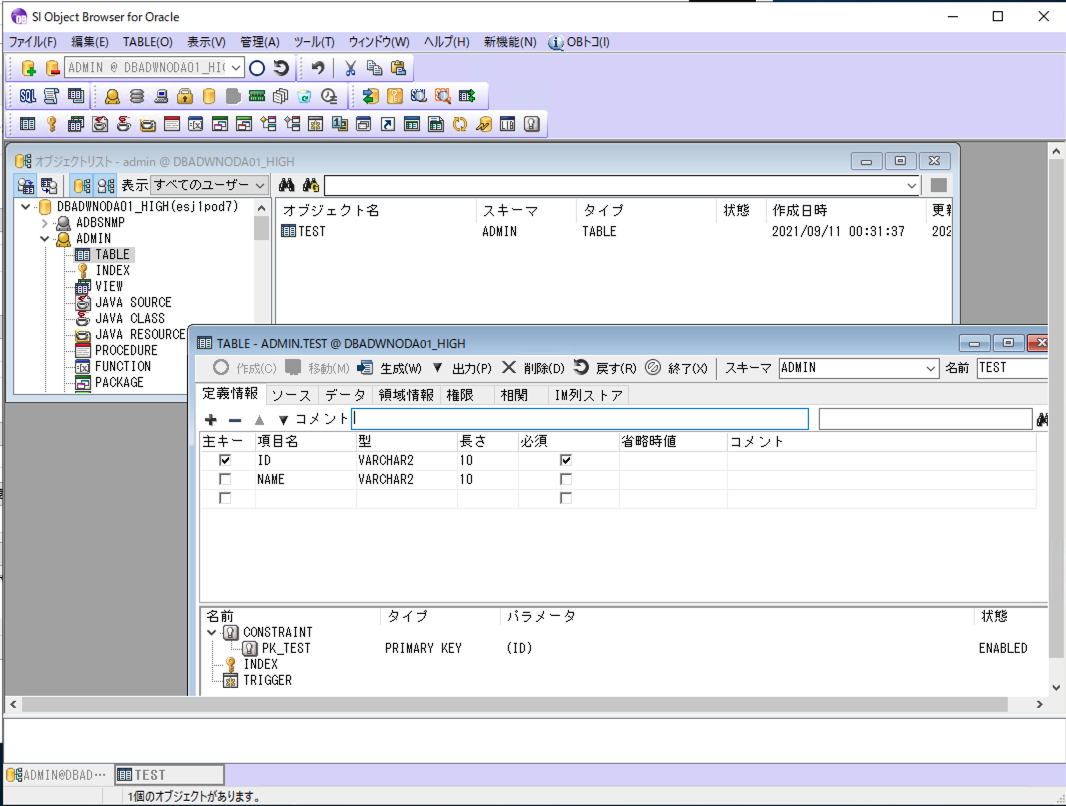Image resolution: width=1066 pixels, height=806 pixels.
Task: Switch to the データ tab
Action: pyautogui.click(x=345, y=394)
